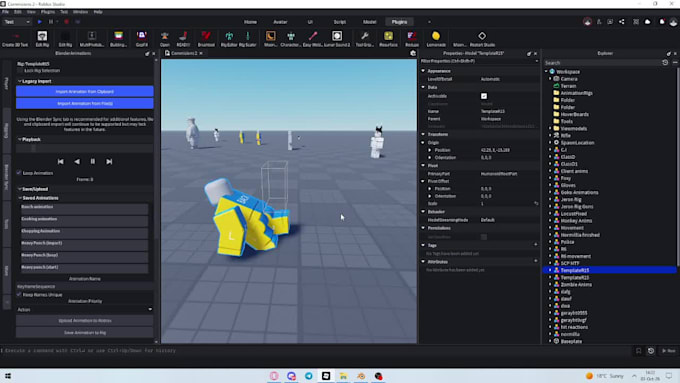680x383 pixels.
Task: Pause the animation playback
Action: [93, 161]
